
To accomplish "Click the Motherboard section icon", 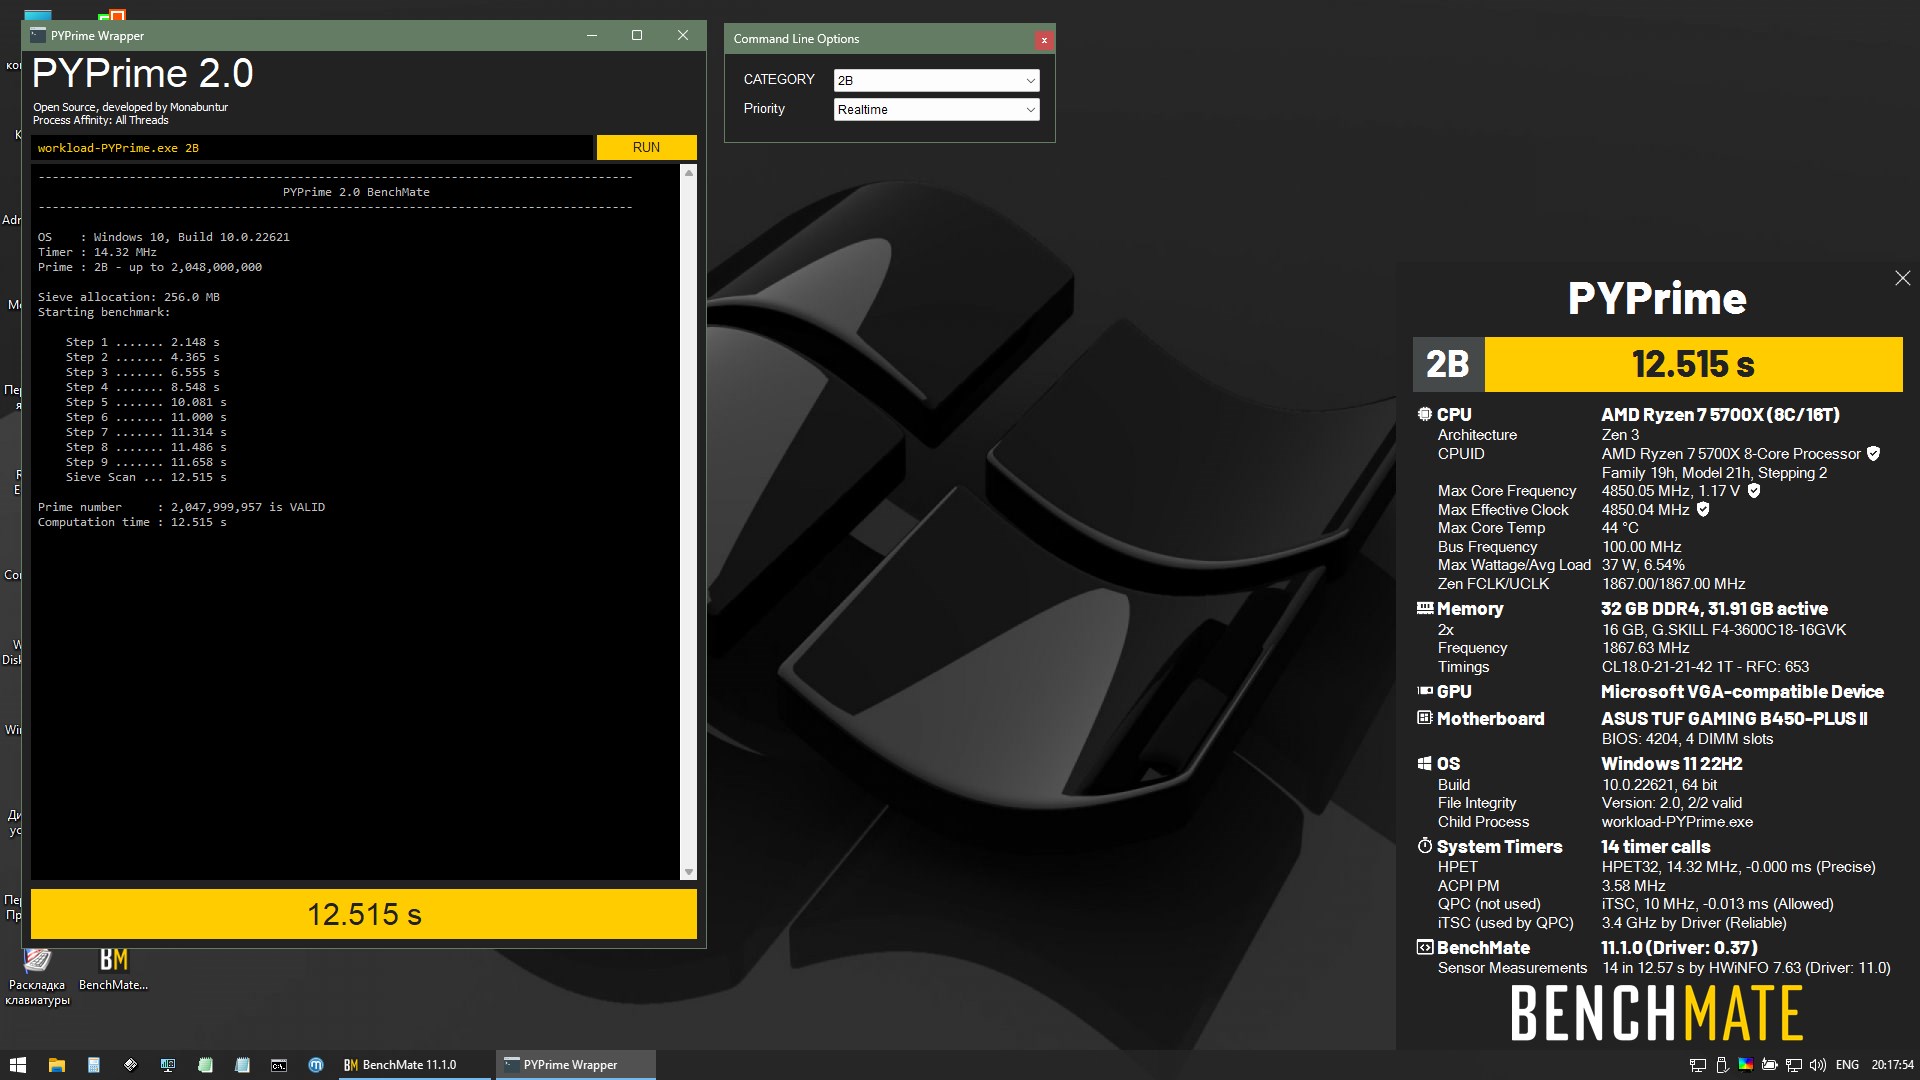I will click(1425, 718).
